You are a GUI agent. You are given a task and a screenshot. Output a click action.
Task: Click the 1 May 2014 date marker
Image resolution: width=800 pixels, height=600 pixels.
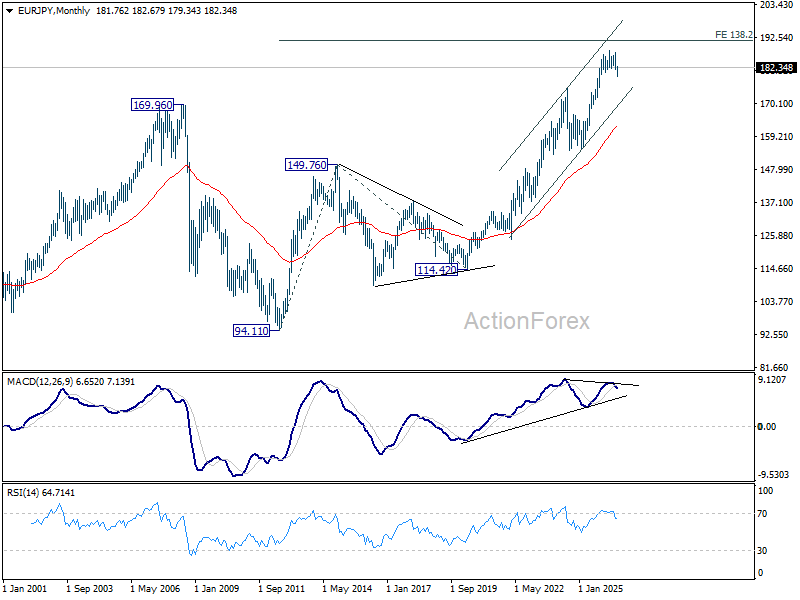click(347, 589)
